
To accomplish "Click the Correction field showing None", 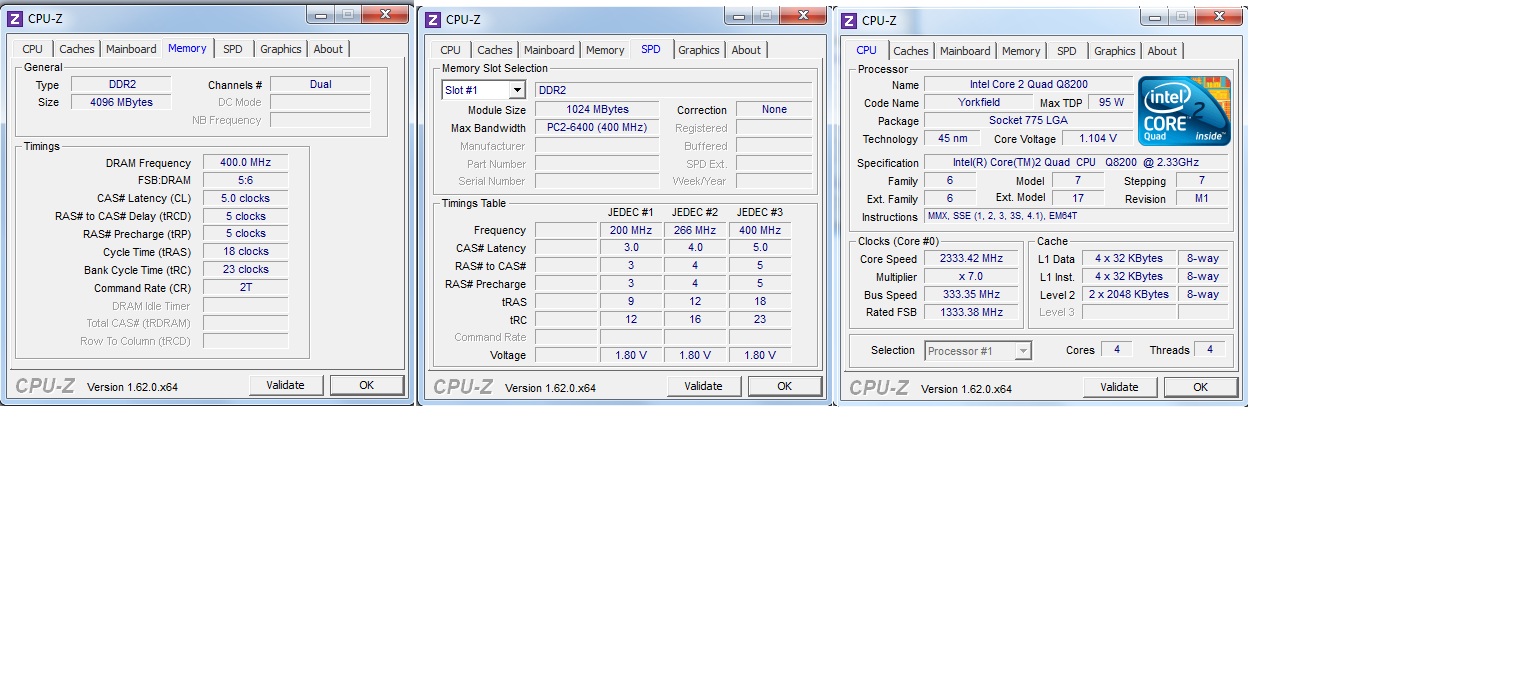I will coord(774,109).
